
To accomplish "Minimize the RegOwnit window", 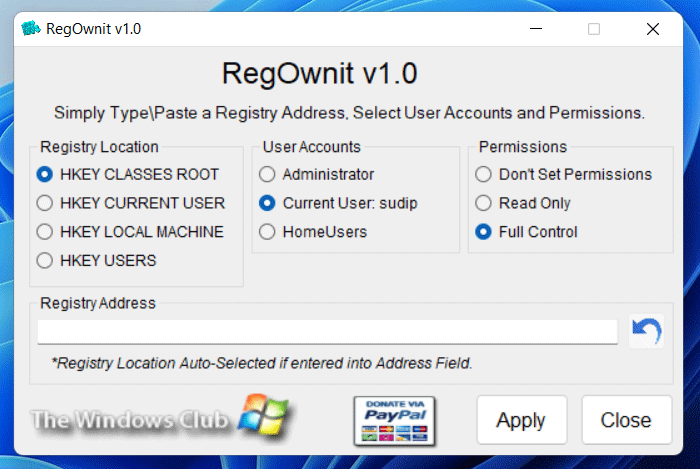I will (536, 29).
